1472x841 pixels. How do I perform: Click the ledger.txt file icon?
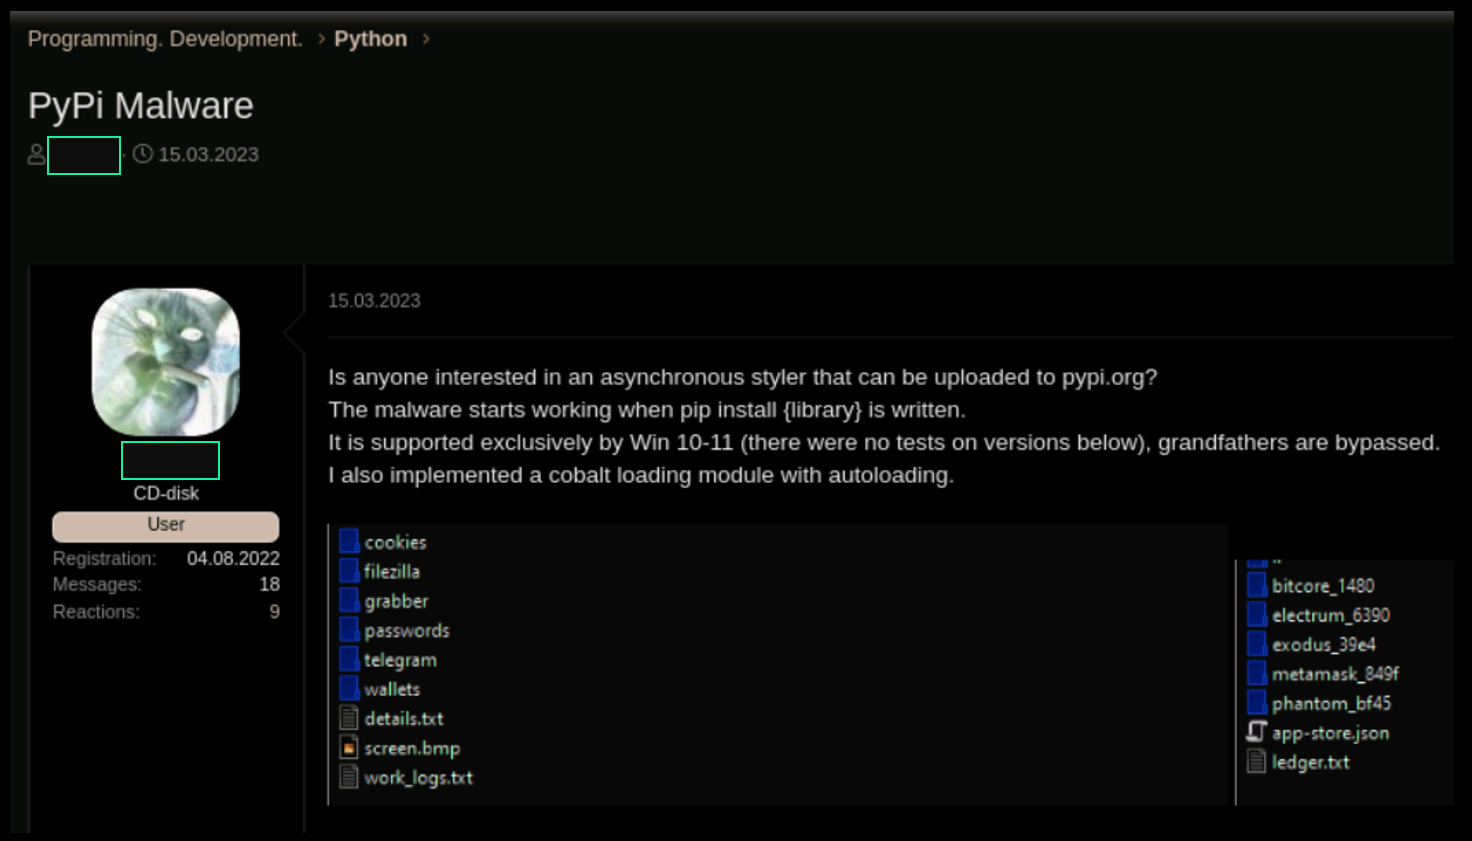[1257, 762]
